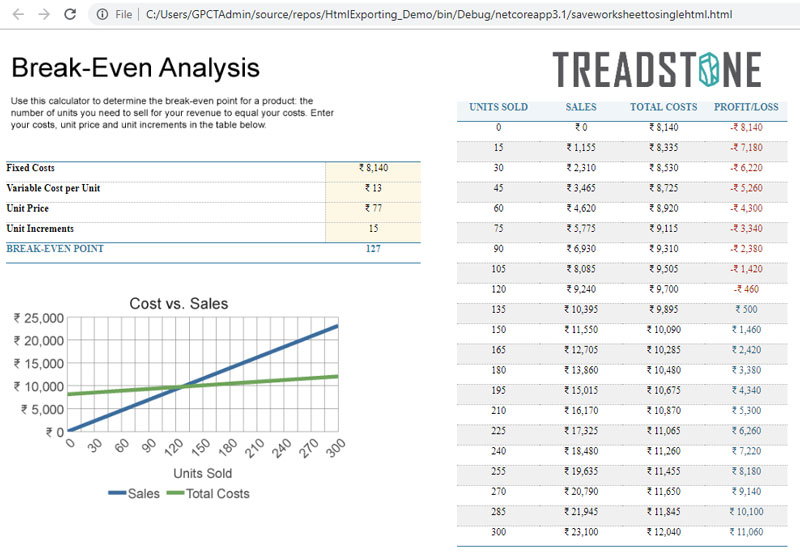Screen dimensions: 800x560
Task: Select the Fixed Costs value ₹ 8,140
Action: pyautogui.click(x=373, y=168)
